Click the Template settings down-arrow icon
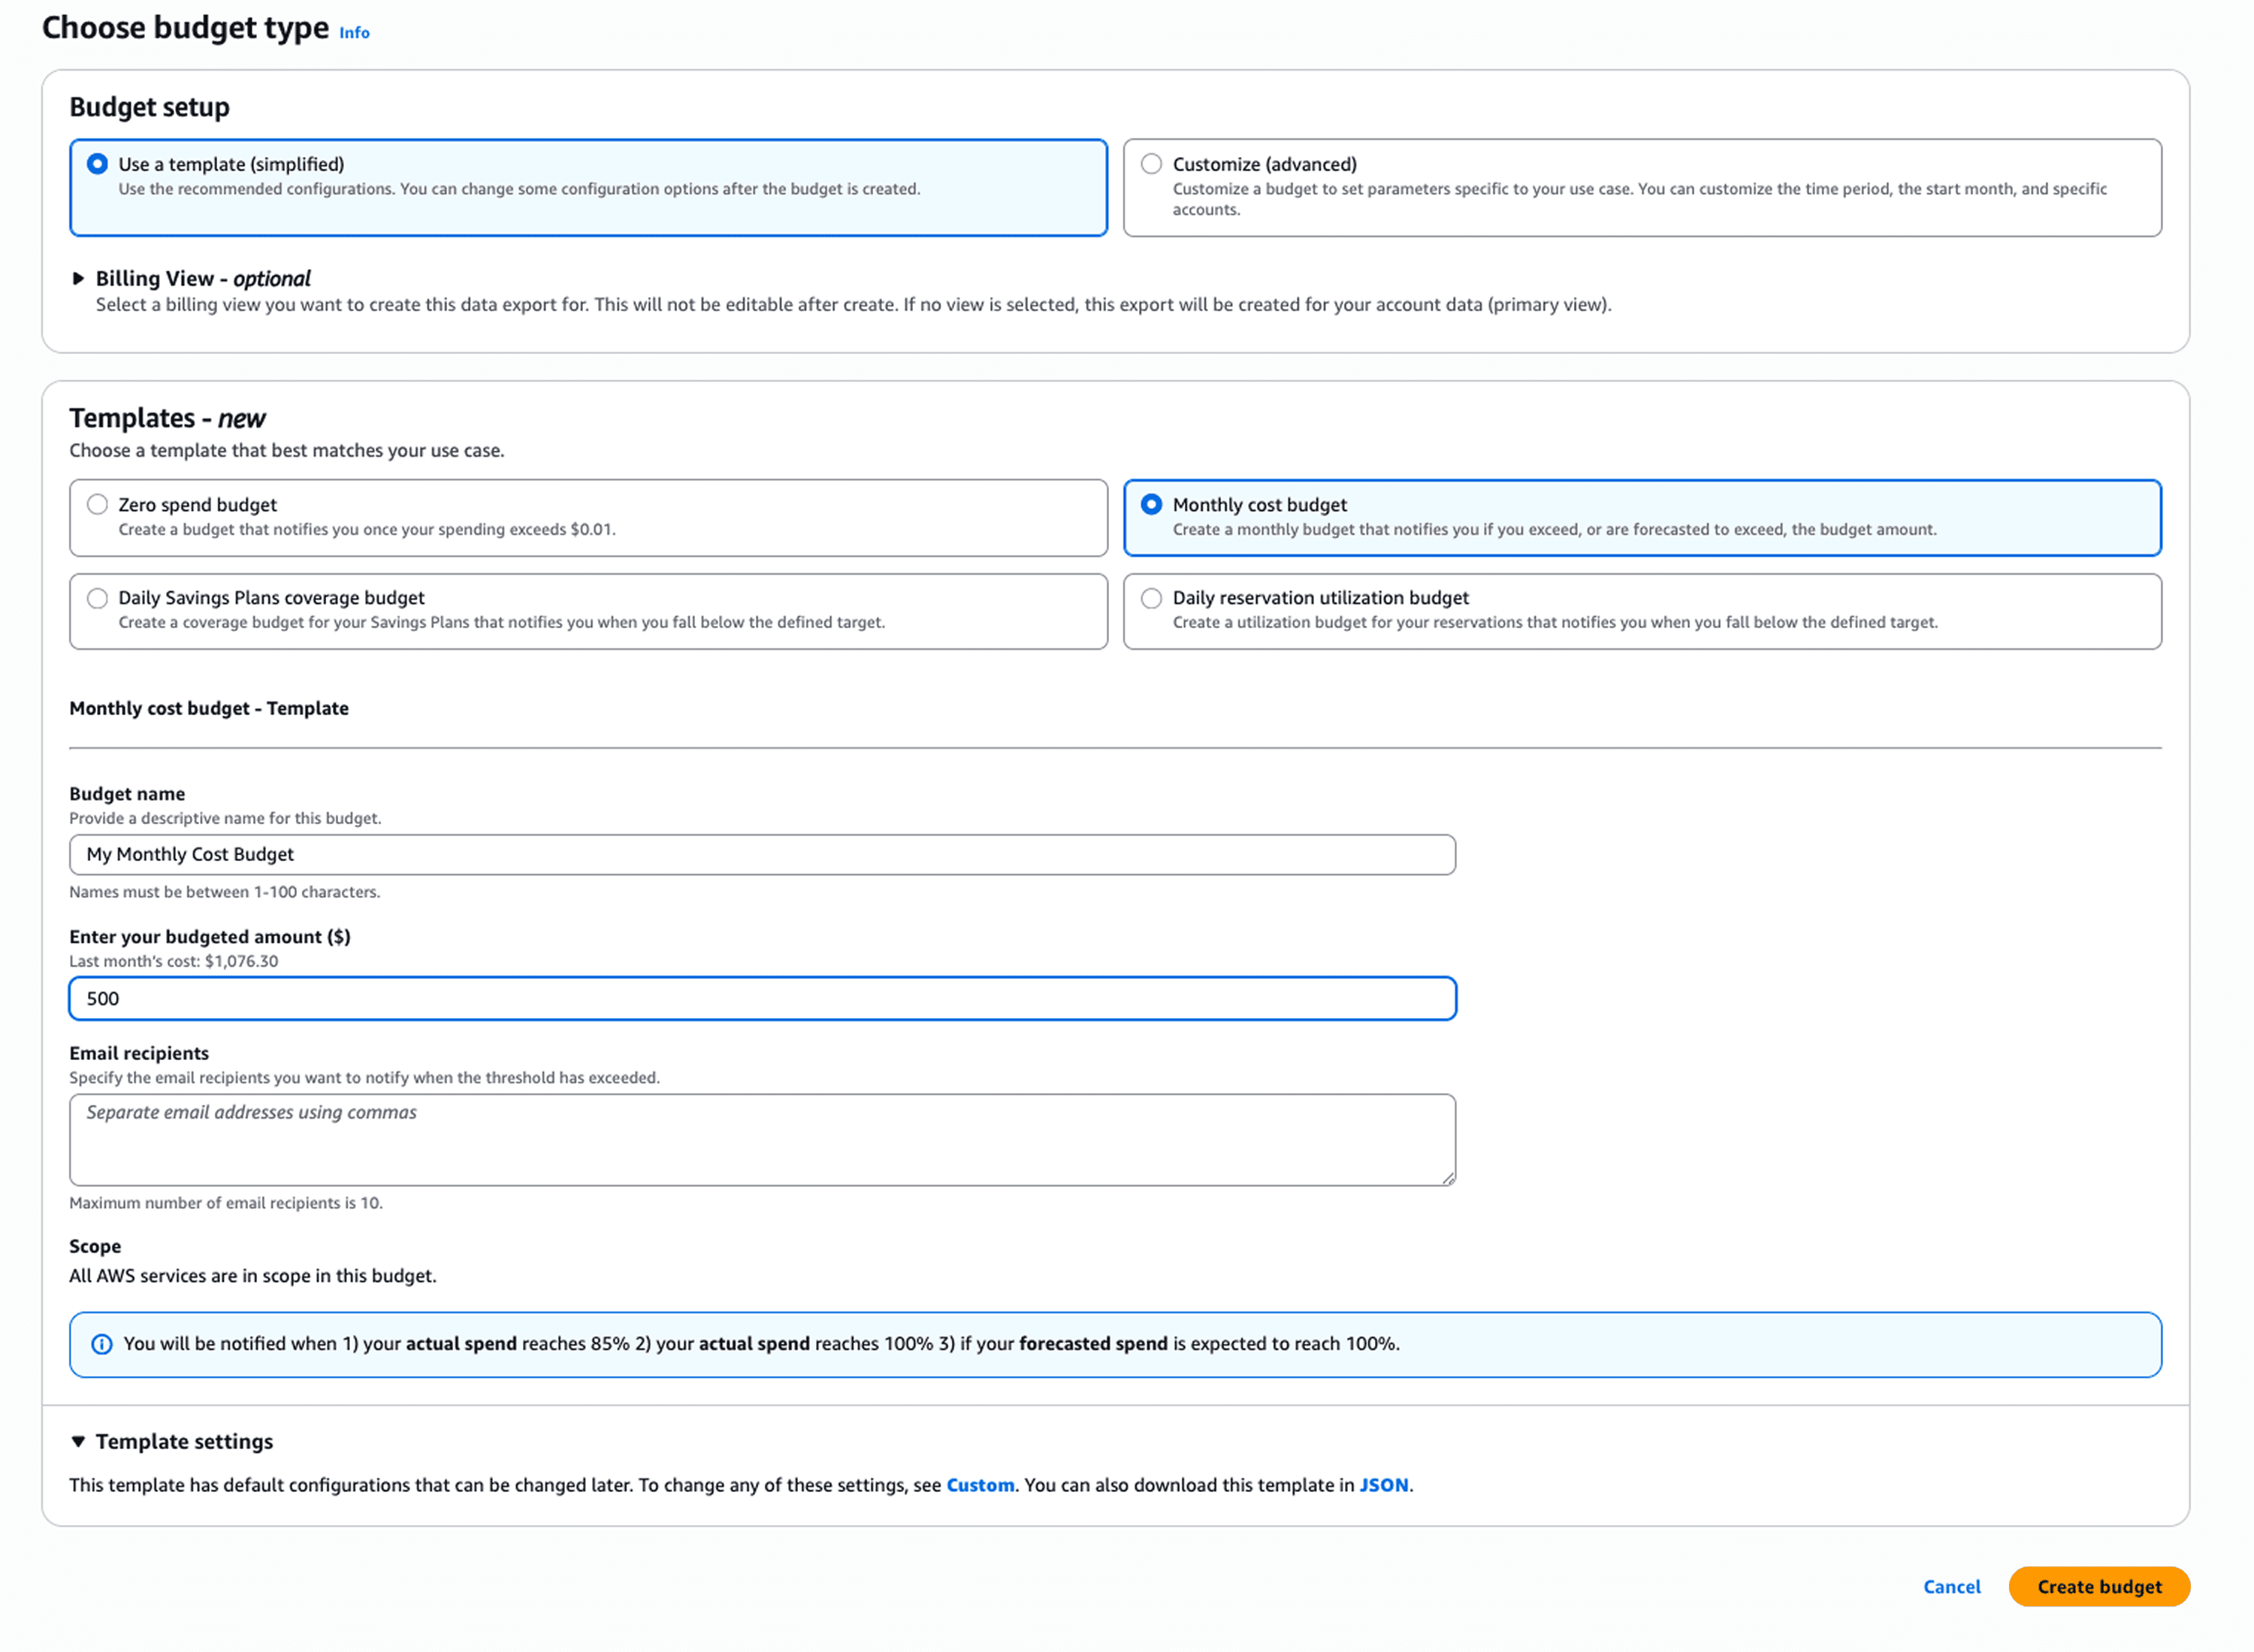Image resolution: width=2254 pixels, height=1652 pixels. 78,1441
